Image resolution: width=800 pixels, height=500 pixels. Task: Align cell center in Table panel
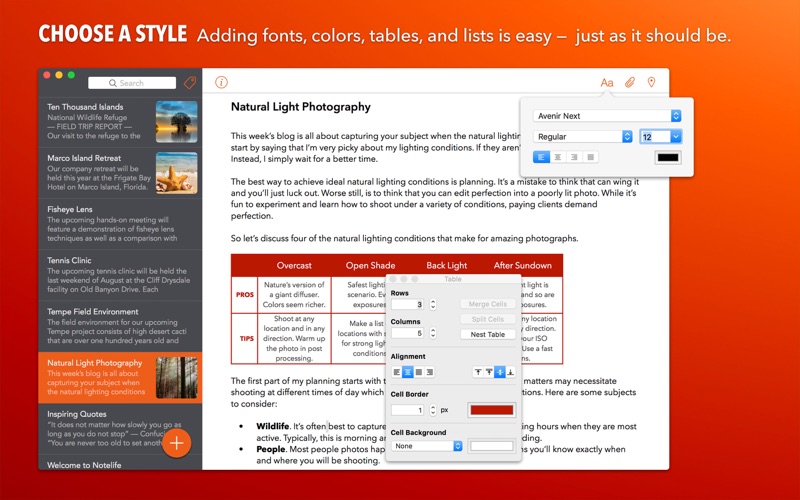(408, 372)
